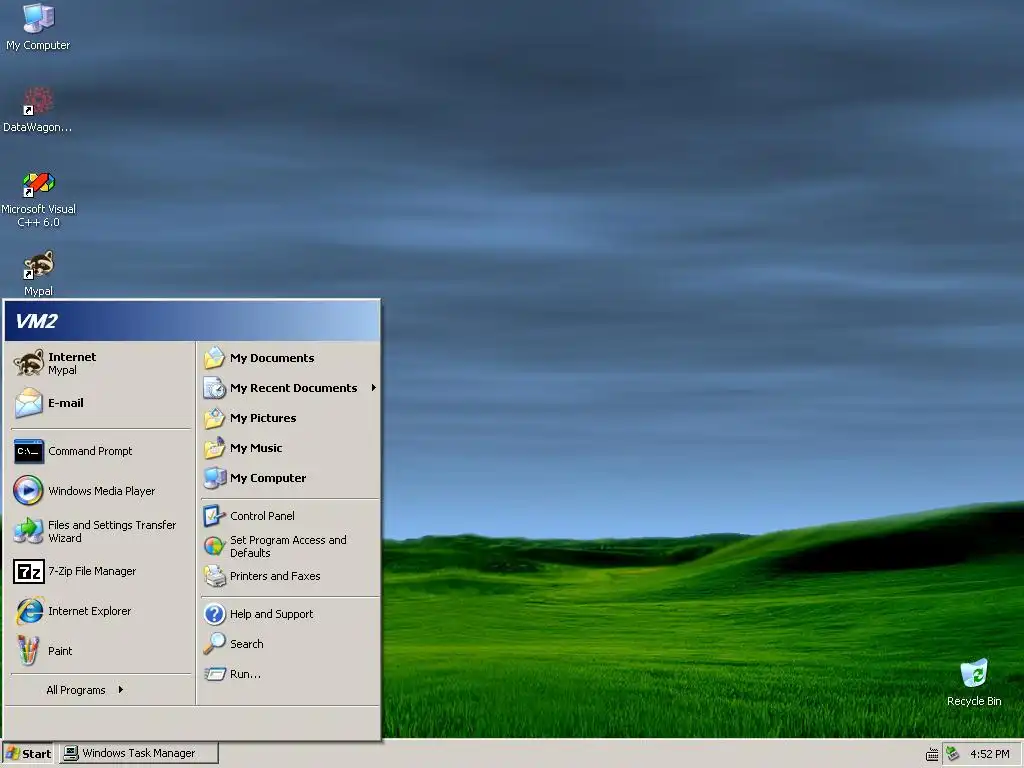Click the Help and Support question icon

(x=214, y=614)
